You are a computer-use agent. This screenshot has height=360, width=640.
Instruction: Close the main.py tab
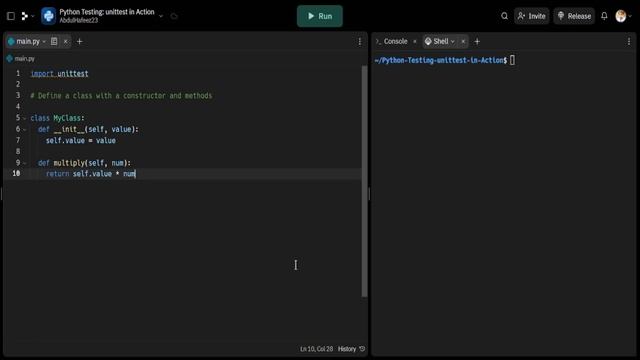65,41
